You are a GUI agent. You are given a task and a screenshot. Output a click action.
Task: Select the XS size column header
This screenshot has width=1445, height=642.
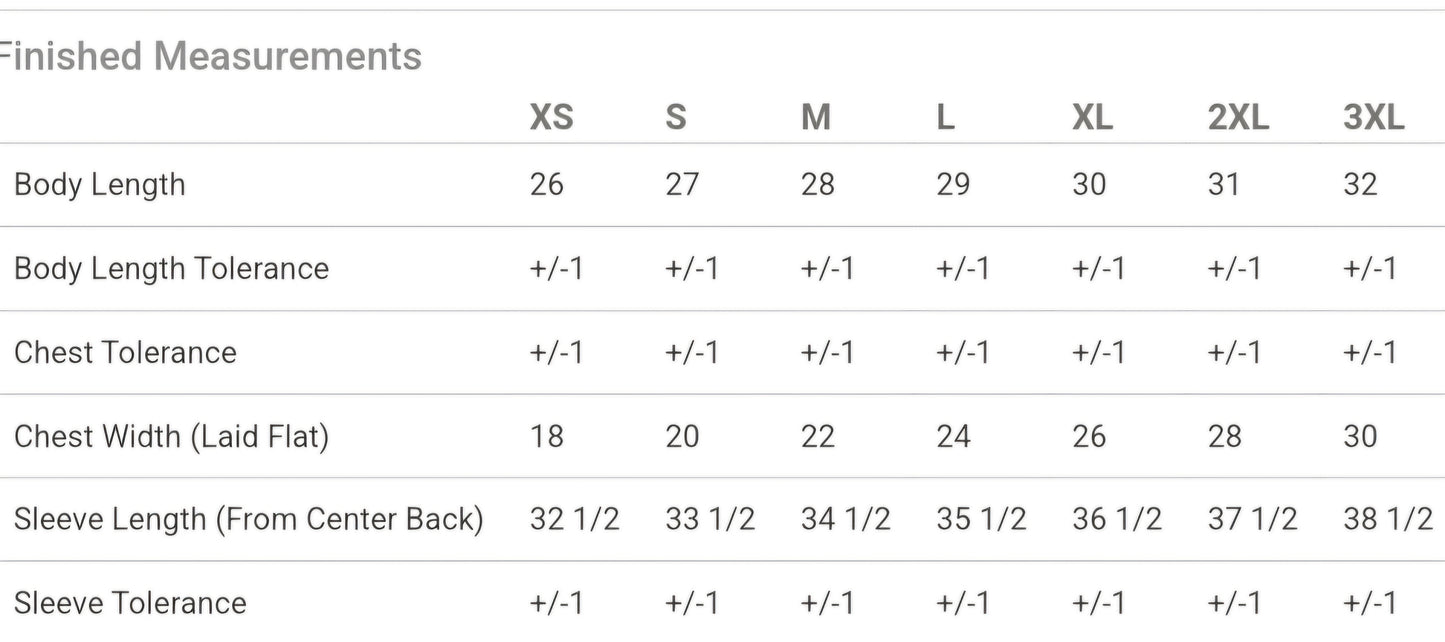click(552, 118)
